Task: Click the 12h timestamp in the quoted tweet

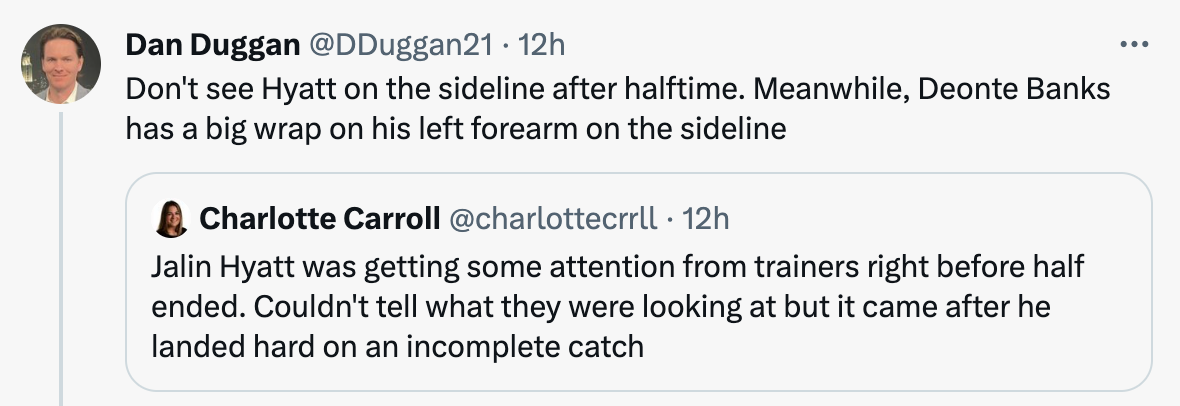Action: coord(706,219)
